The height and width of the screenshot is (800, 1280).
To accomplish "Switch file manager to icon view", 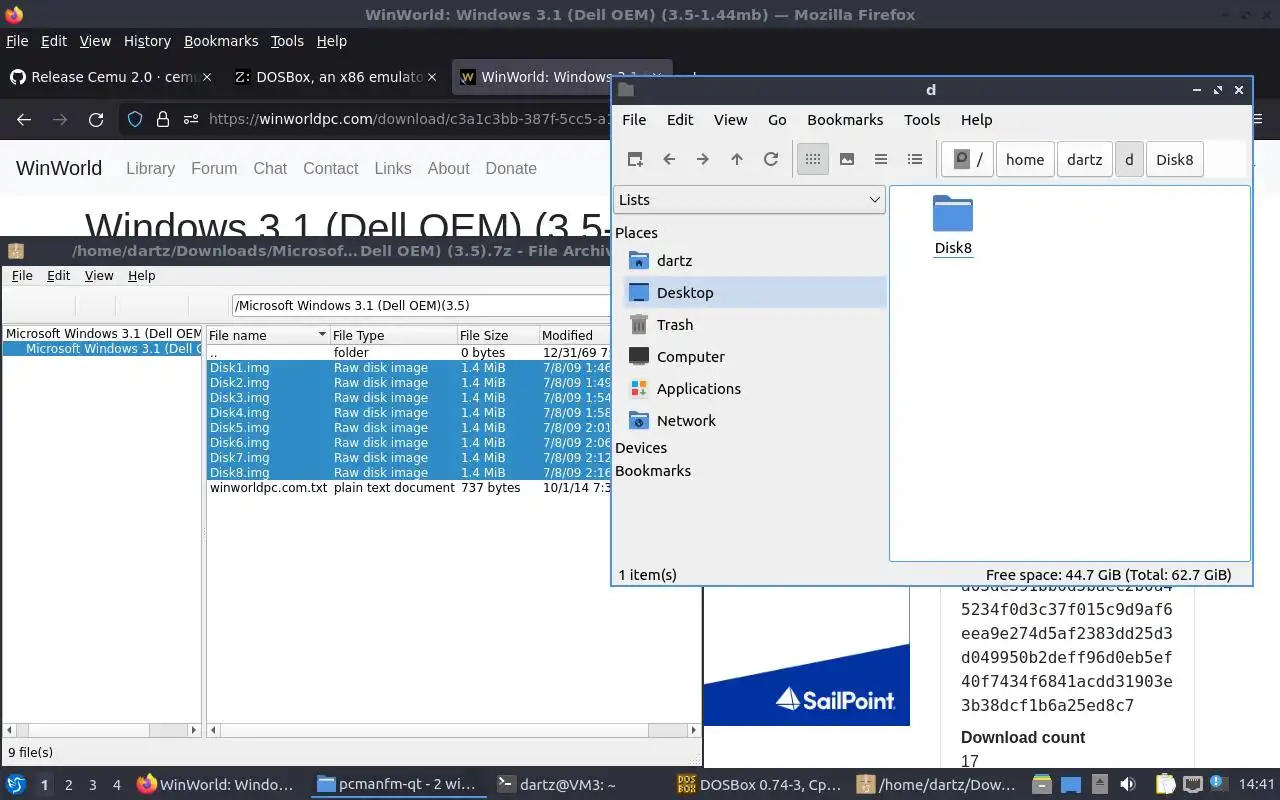I will coord(813,159).
